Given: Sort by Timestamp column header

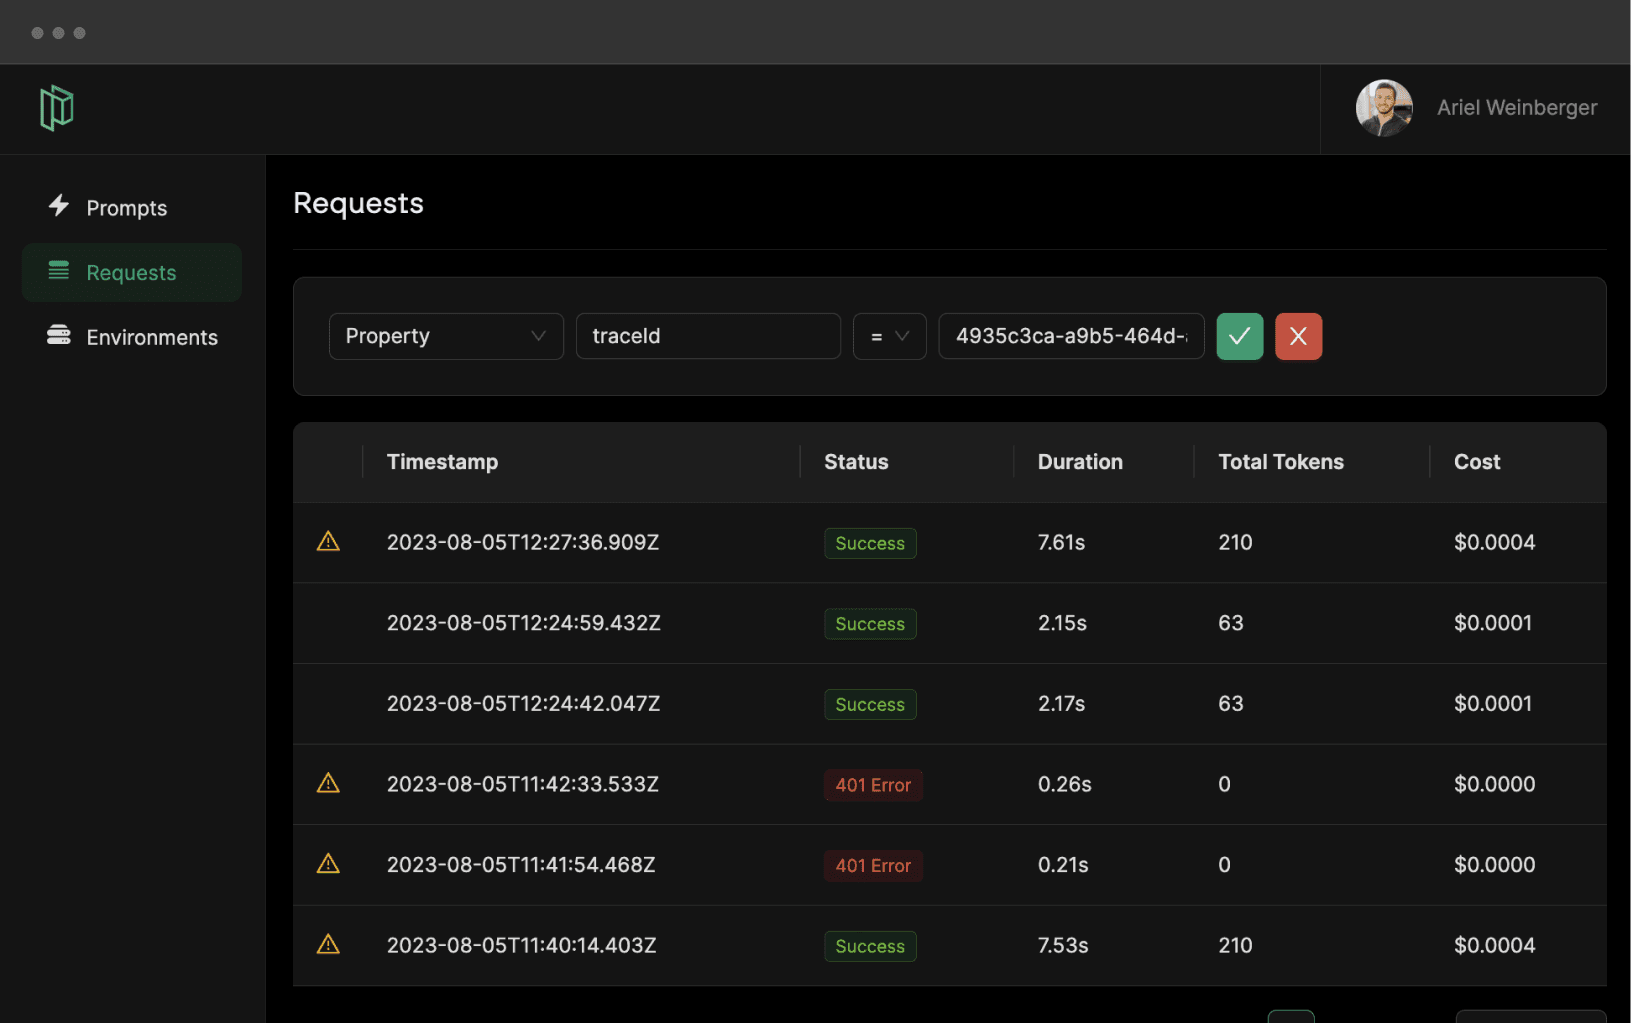Looking at the screenshot, I should tap(442, 462).
